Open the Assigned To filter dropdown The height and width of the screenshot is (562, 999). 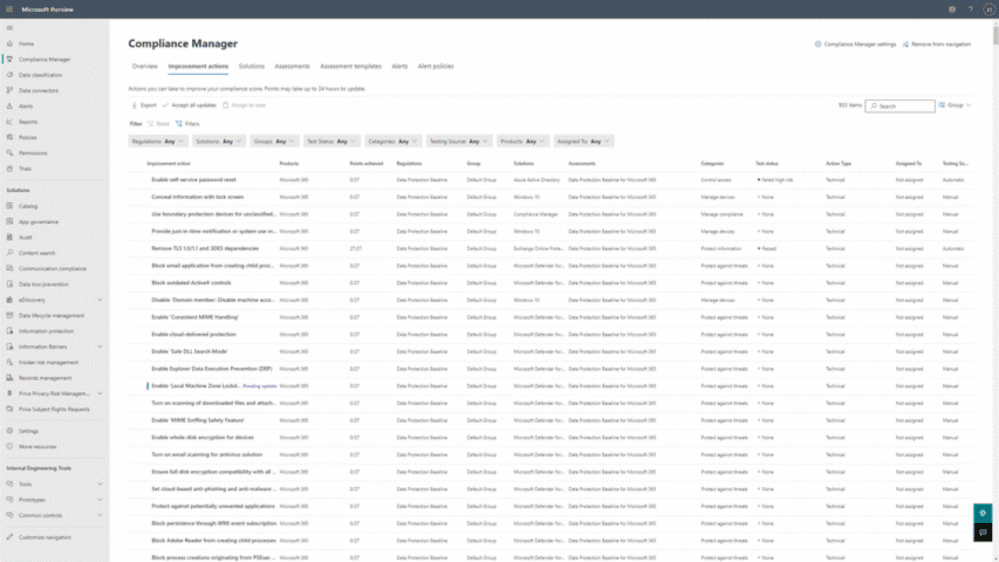point(584,141)
